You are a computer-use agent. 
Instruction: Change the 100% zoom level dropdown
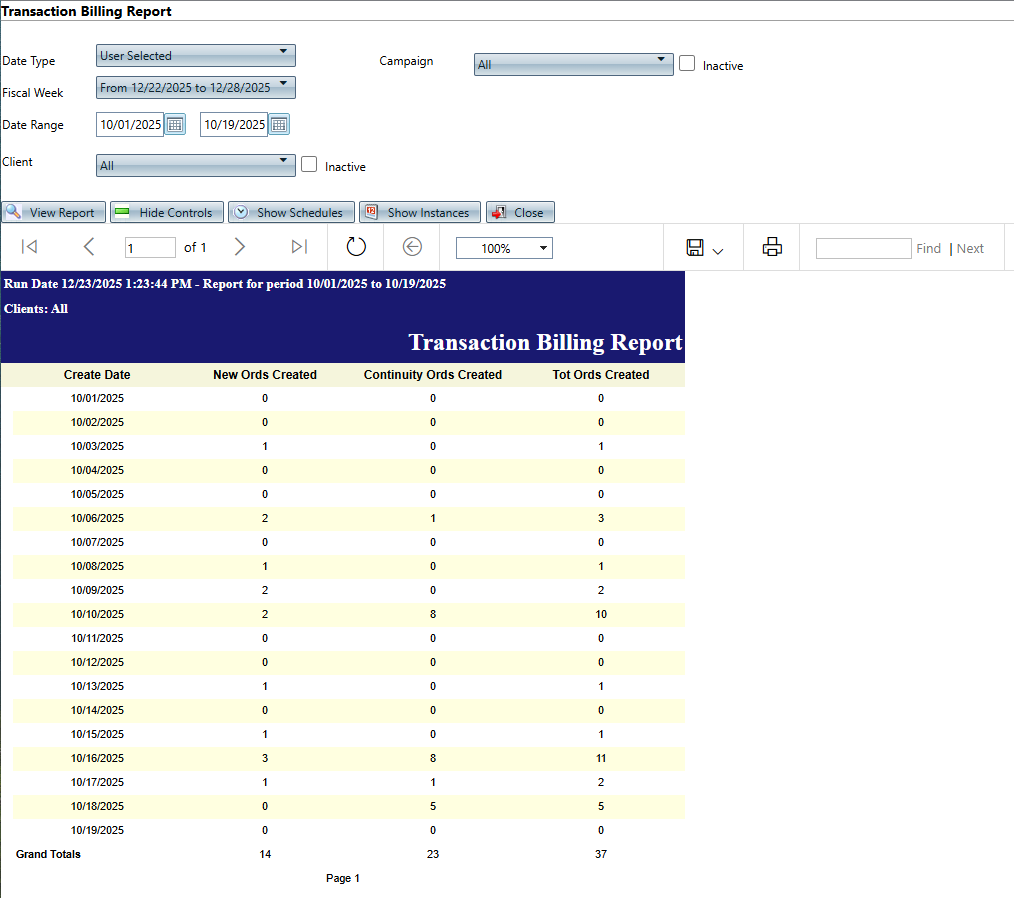click(x=504, y=248)
